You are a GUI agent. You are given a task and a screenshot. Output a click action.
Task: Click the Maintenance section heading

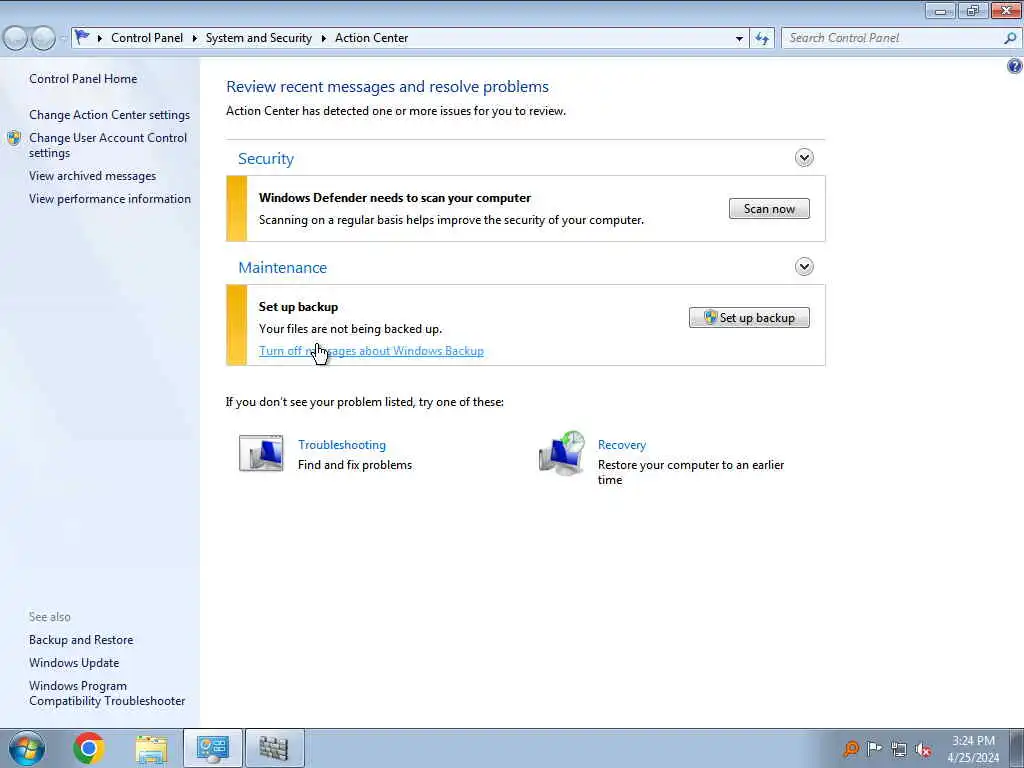[x=282, y=268]
